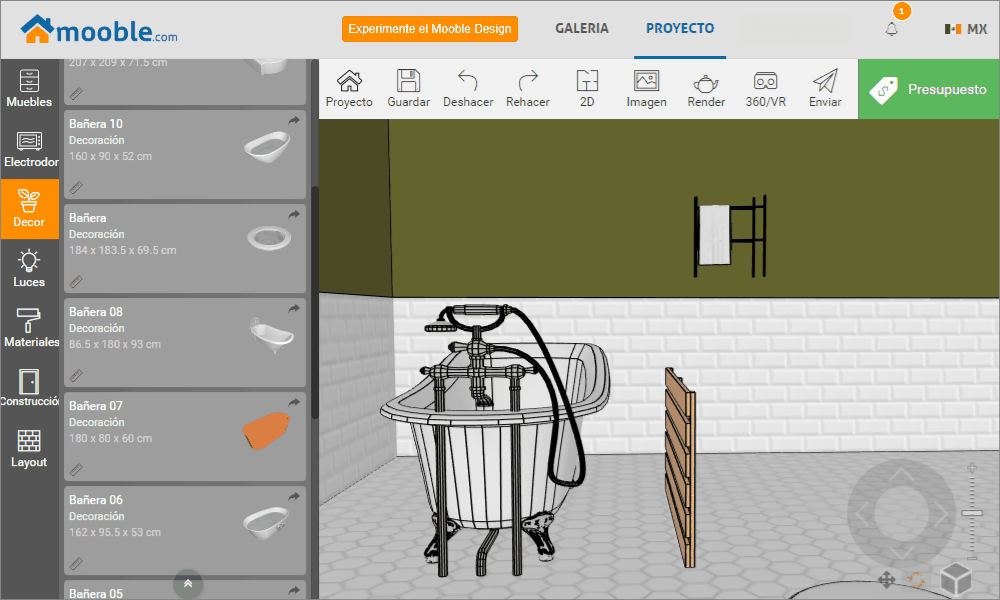1000x600 pixels.
Task: Open the Electrodomésticos sidebar category
Action: click(29, 149)
